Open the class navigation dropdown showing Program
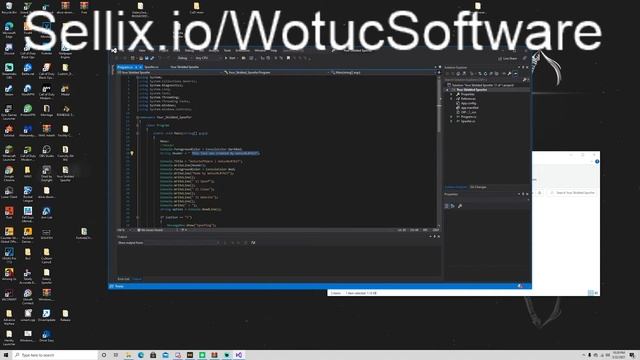This screenshot has width=640, height=360. pyautogui.click(x=276, y=73)
